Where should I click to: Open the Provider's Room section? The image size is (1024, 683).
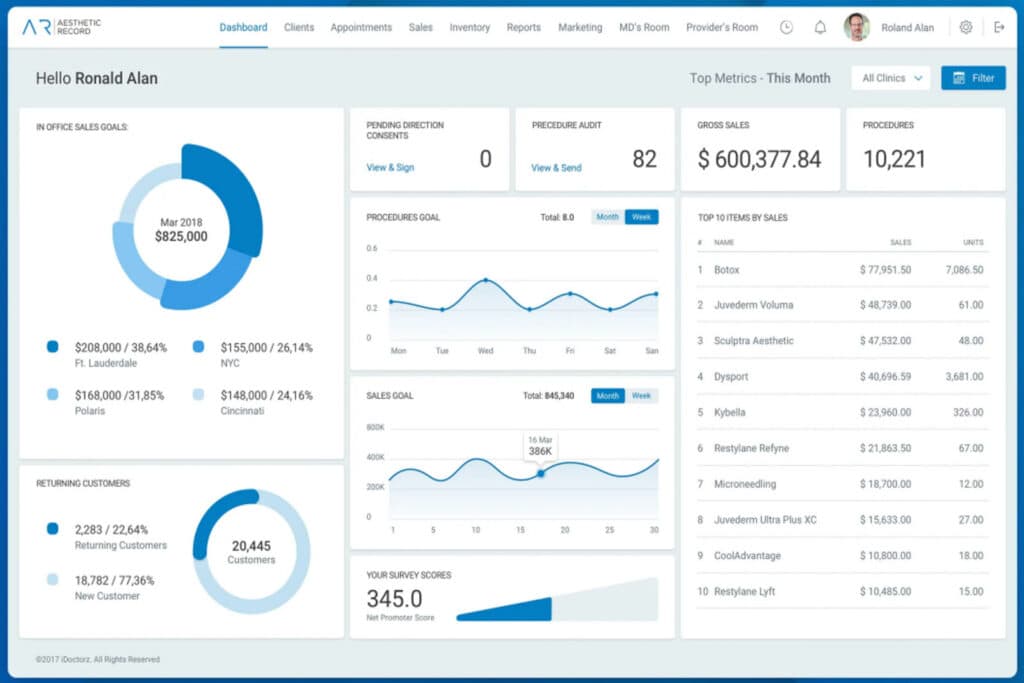click(x=721, y=27)
